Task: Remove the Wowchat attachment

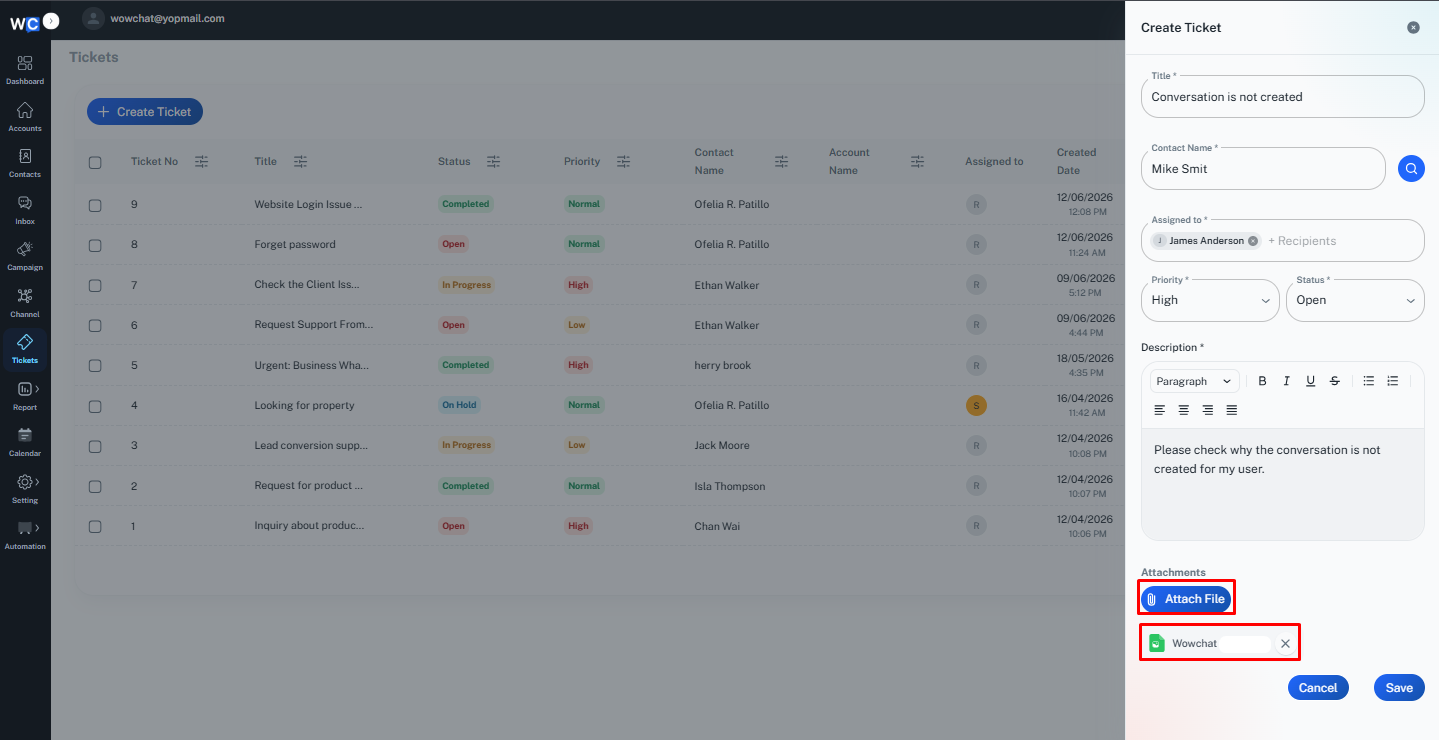Action: 1286,644
